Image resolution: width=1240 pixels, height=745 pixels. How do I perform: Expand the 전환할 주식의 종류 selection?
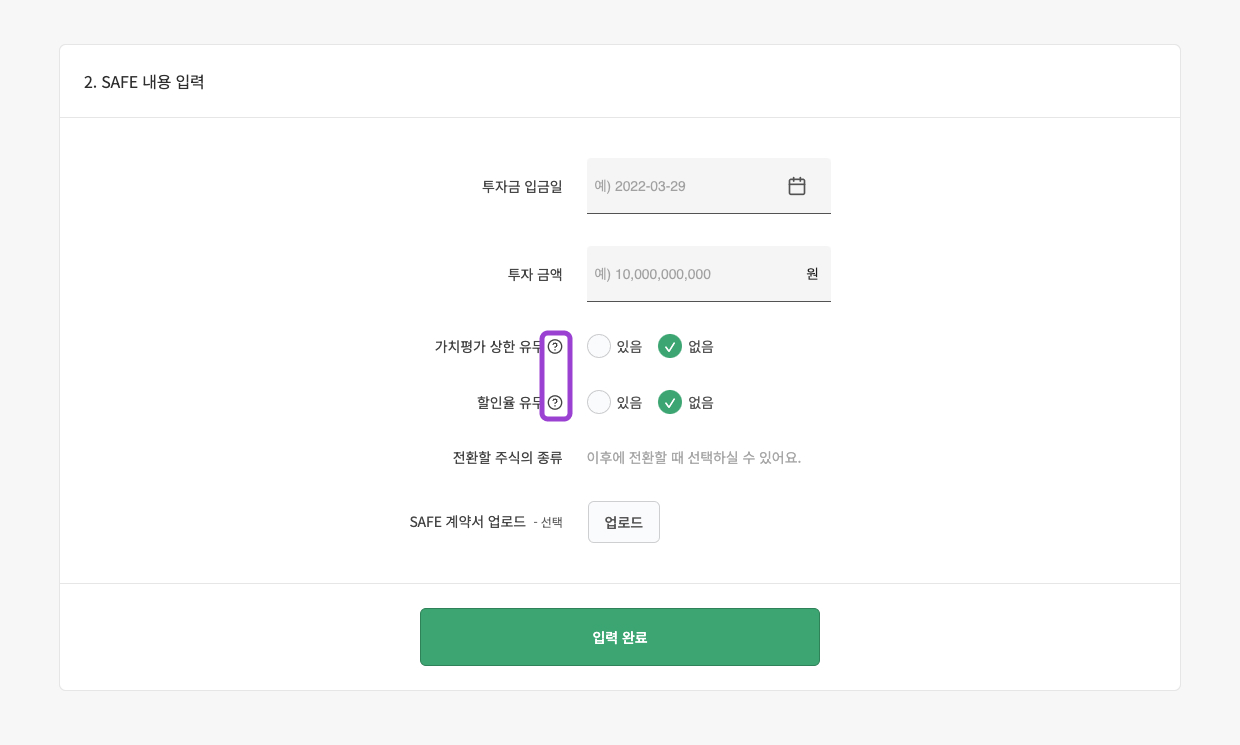(x=693, y=457)
